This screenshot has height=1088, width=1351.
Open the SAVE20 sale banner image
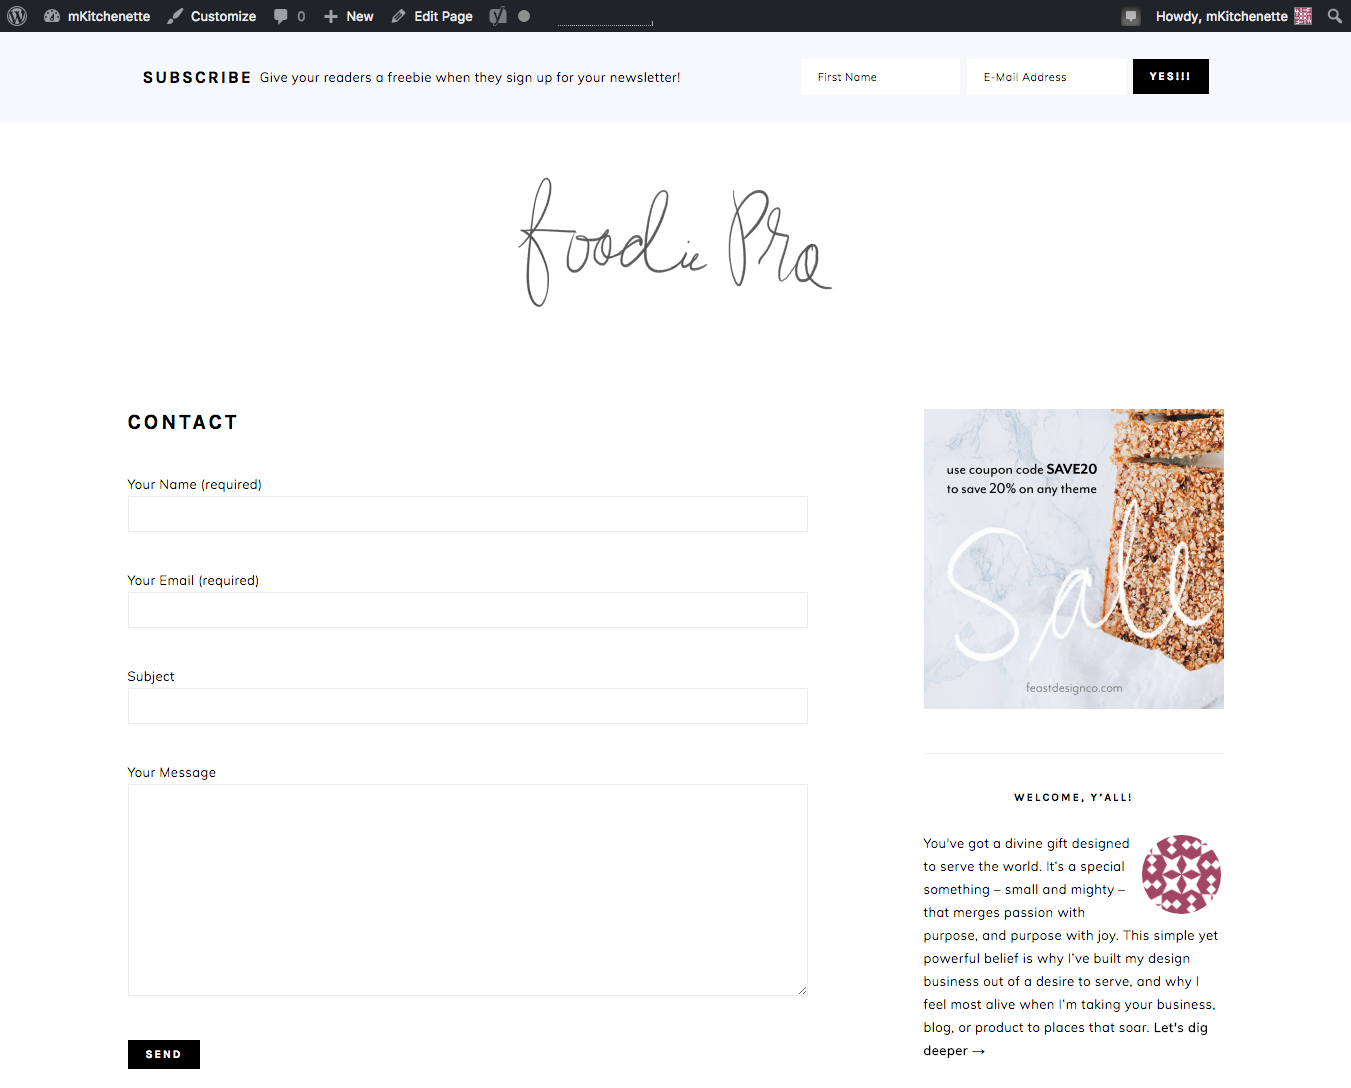pos(1074,559)
